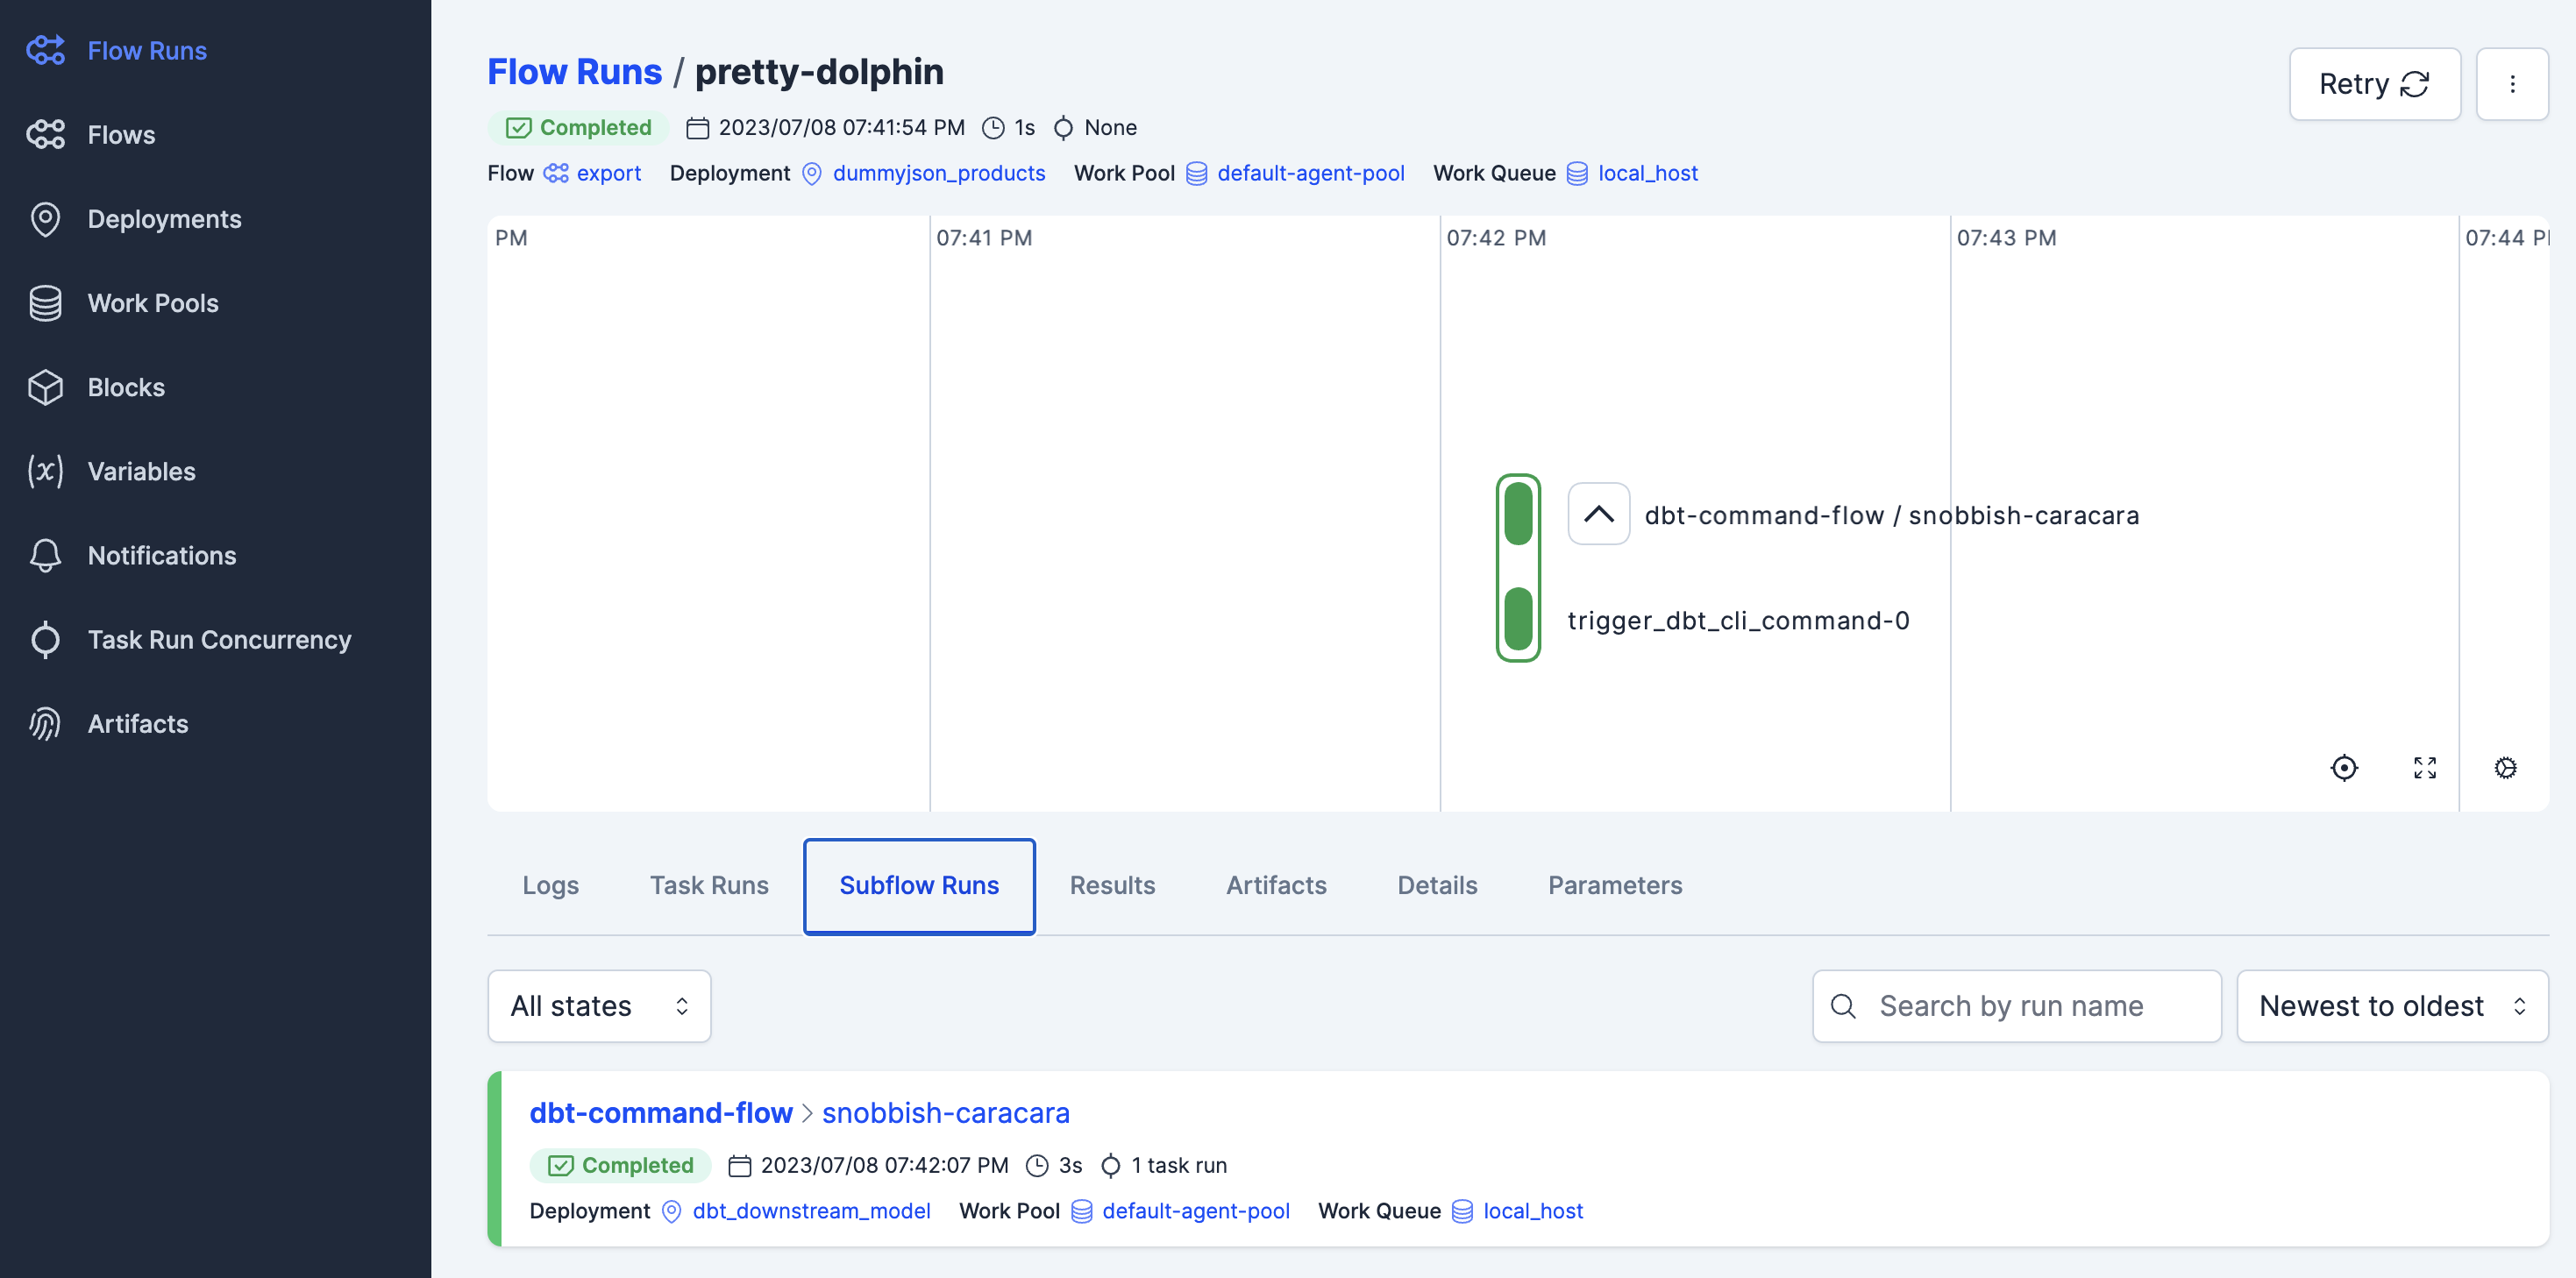Retry the pretty-dolphin flow run
Viewport: 2576px width, 1278px height.
[2375, 84]
